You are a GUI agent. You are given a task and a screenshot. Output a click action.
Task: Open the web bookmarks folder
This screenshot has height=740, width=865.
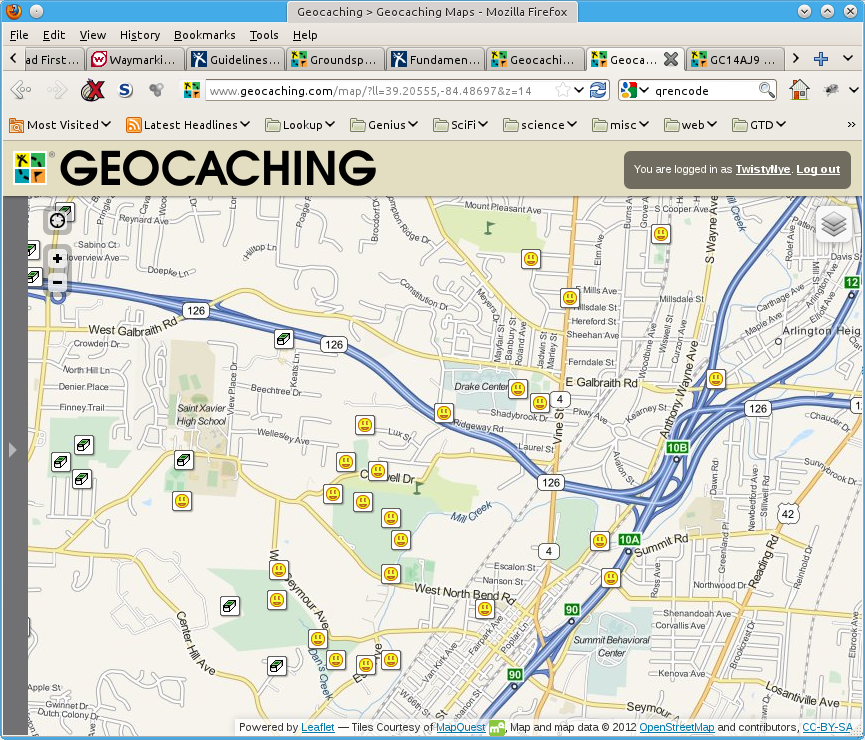coord(690,125)
